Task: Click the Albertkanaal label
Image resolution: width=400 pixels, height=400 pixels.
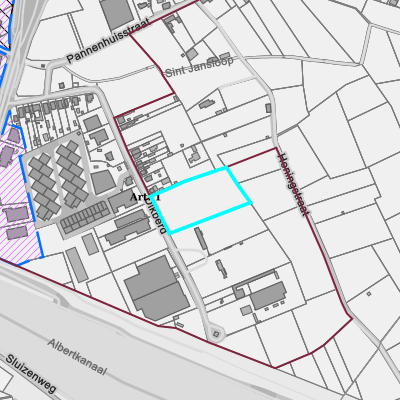Action: (77, 357)
